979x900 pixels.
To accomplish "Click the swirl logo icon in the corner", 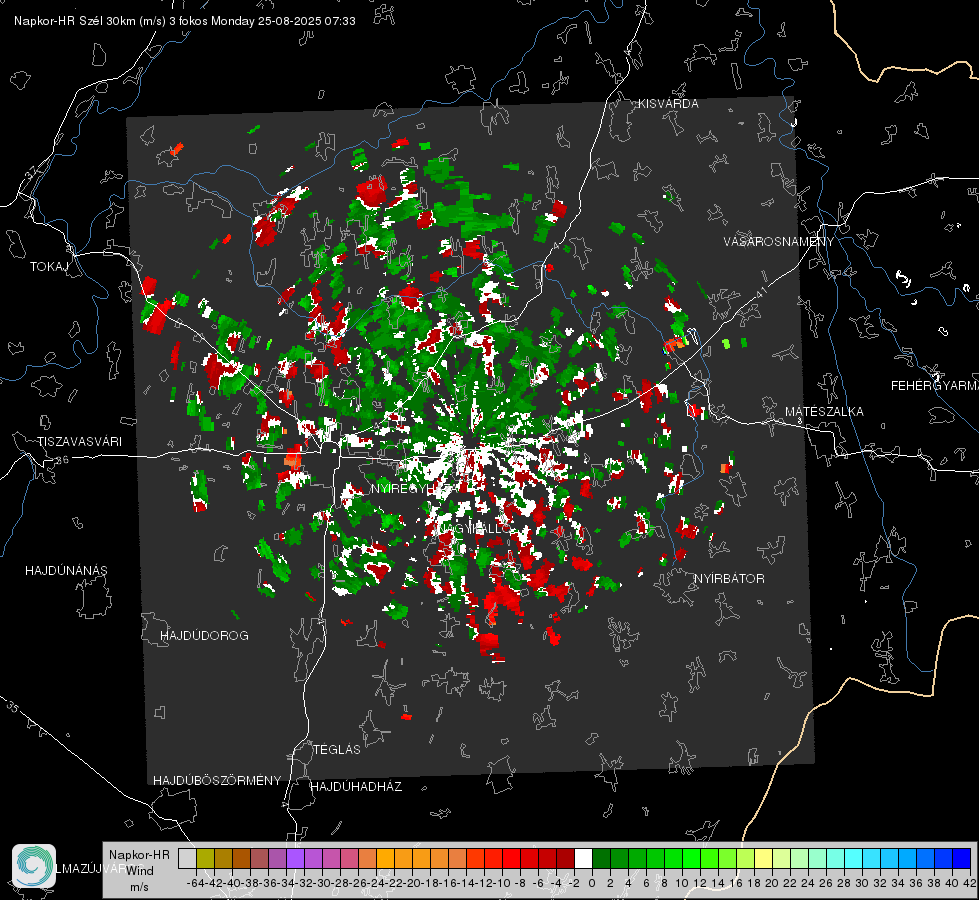I will click(x=34, y=866).
